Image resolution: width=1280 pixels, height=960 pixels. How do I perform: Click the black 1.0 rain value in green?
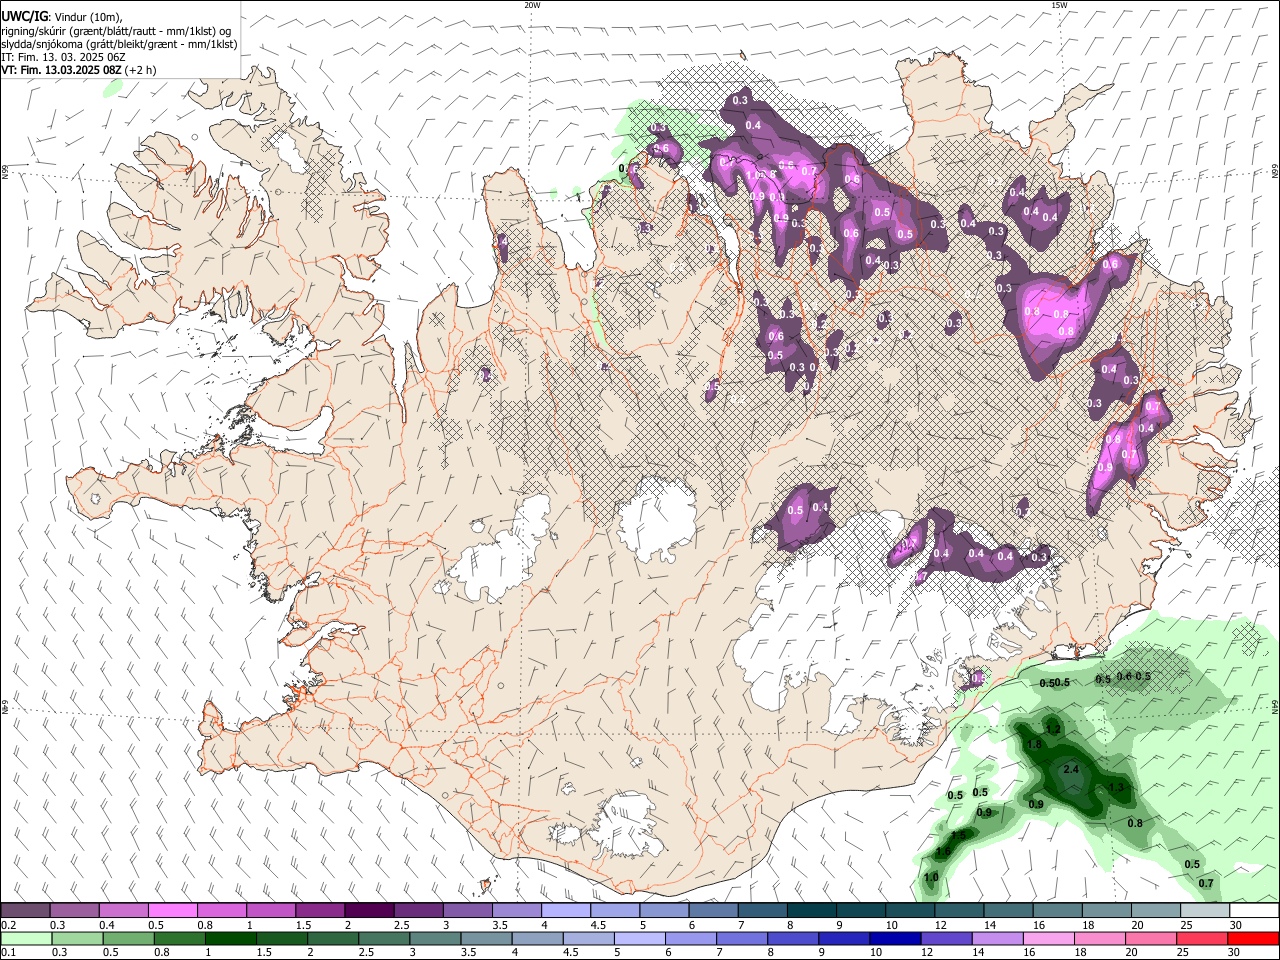931,877
